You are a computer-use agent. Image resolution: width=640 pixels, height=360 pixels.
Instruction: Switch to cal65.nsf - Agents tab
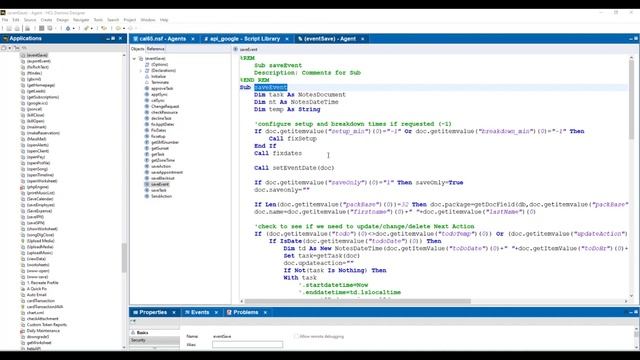coord(162,39)
